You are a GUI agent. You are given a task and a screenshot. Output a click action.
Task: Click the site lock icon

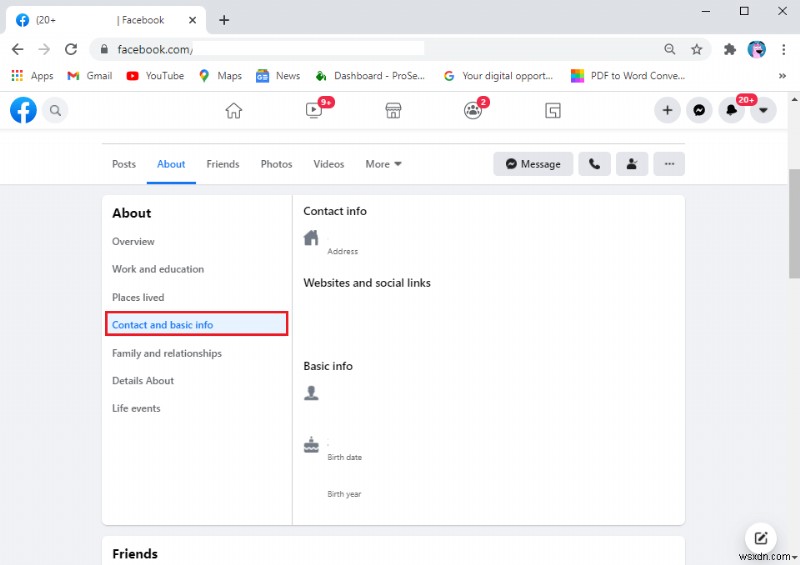tap(104, 49)
